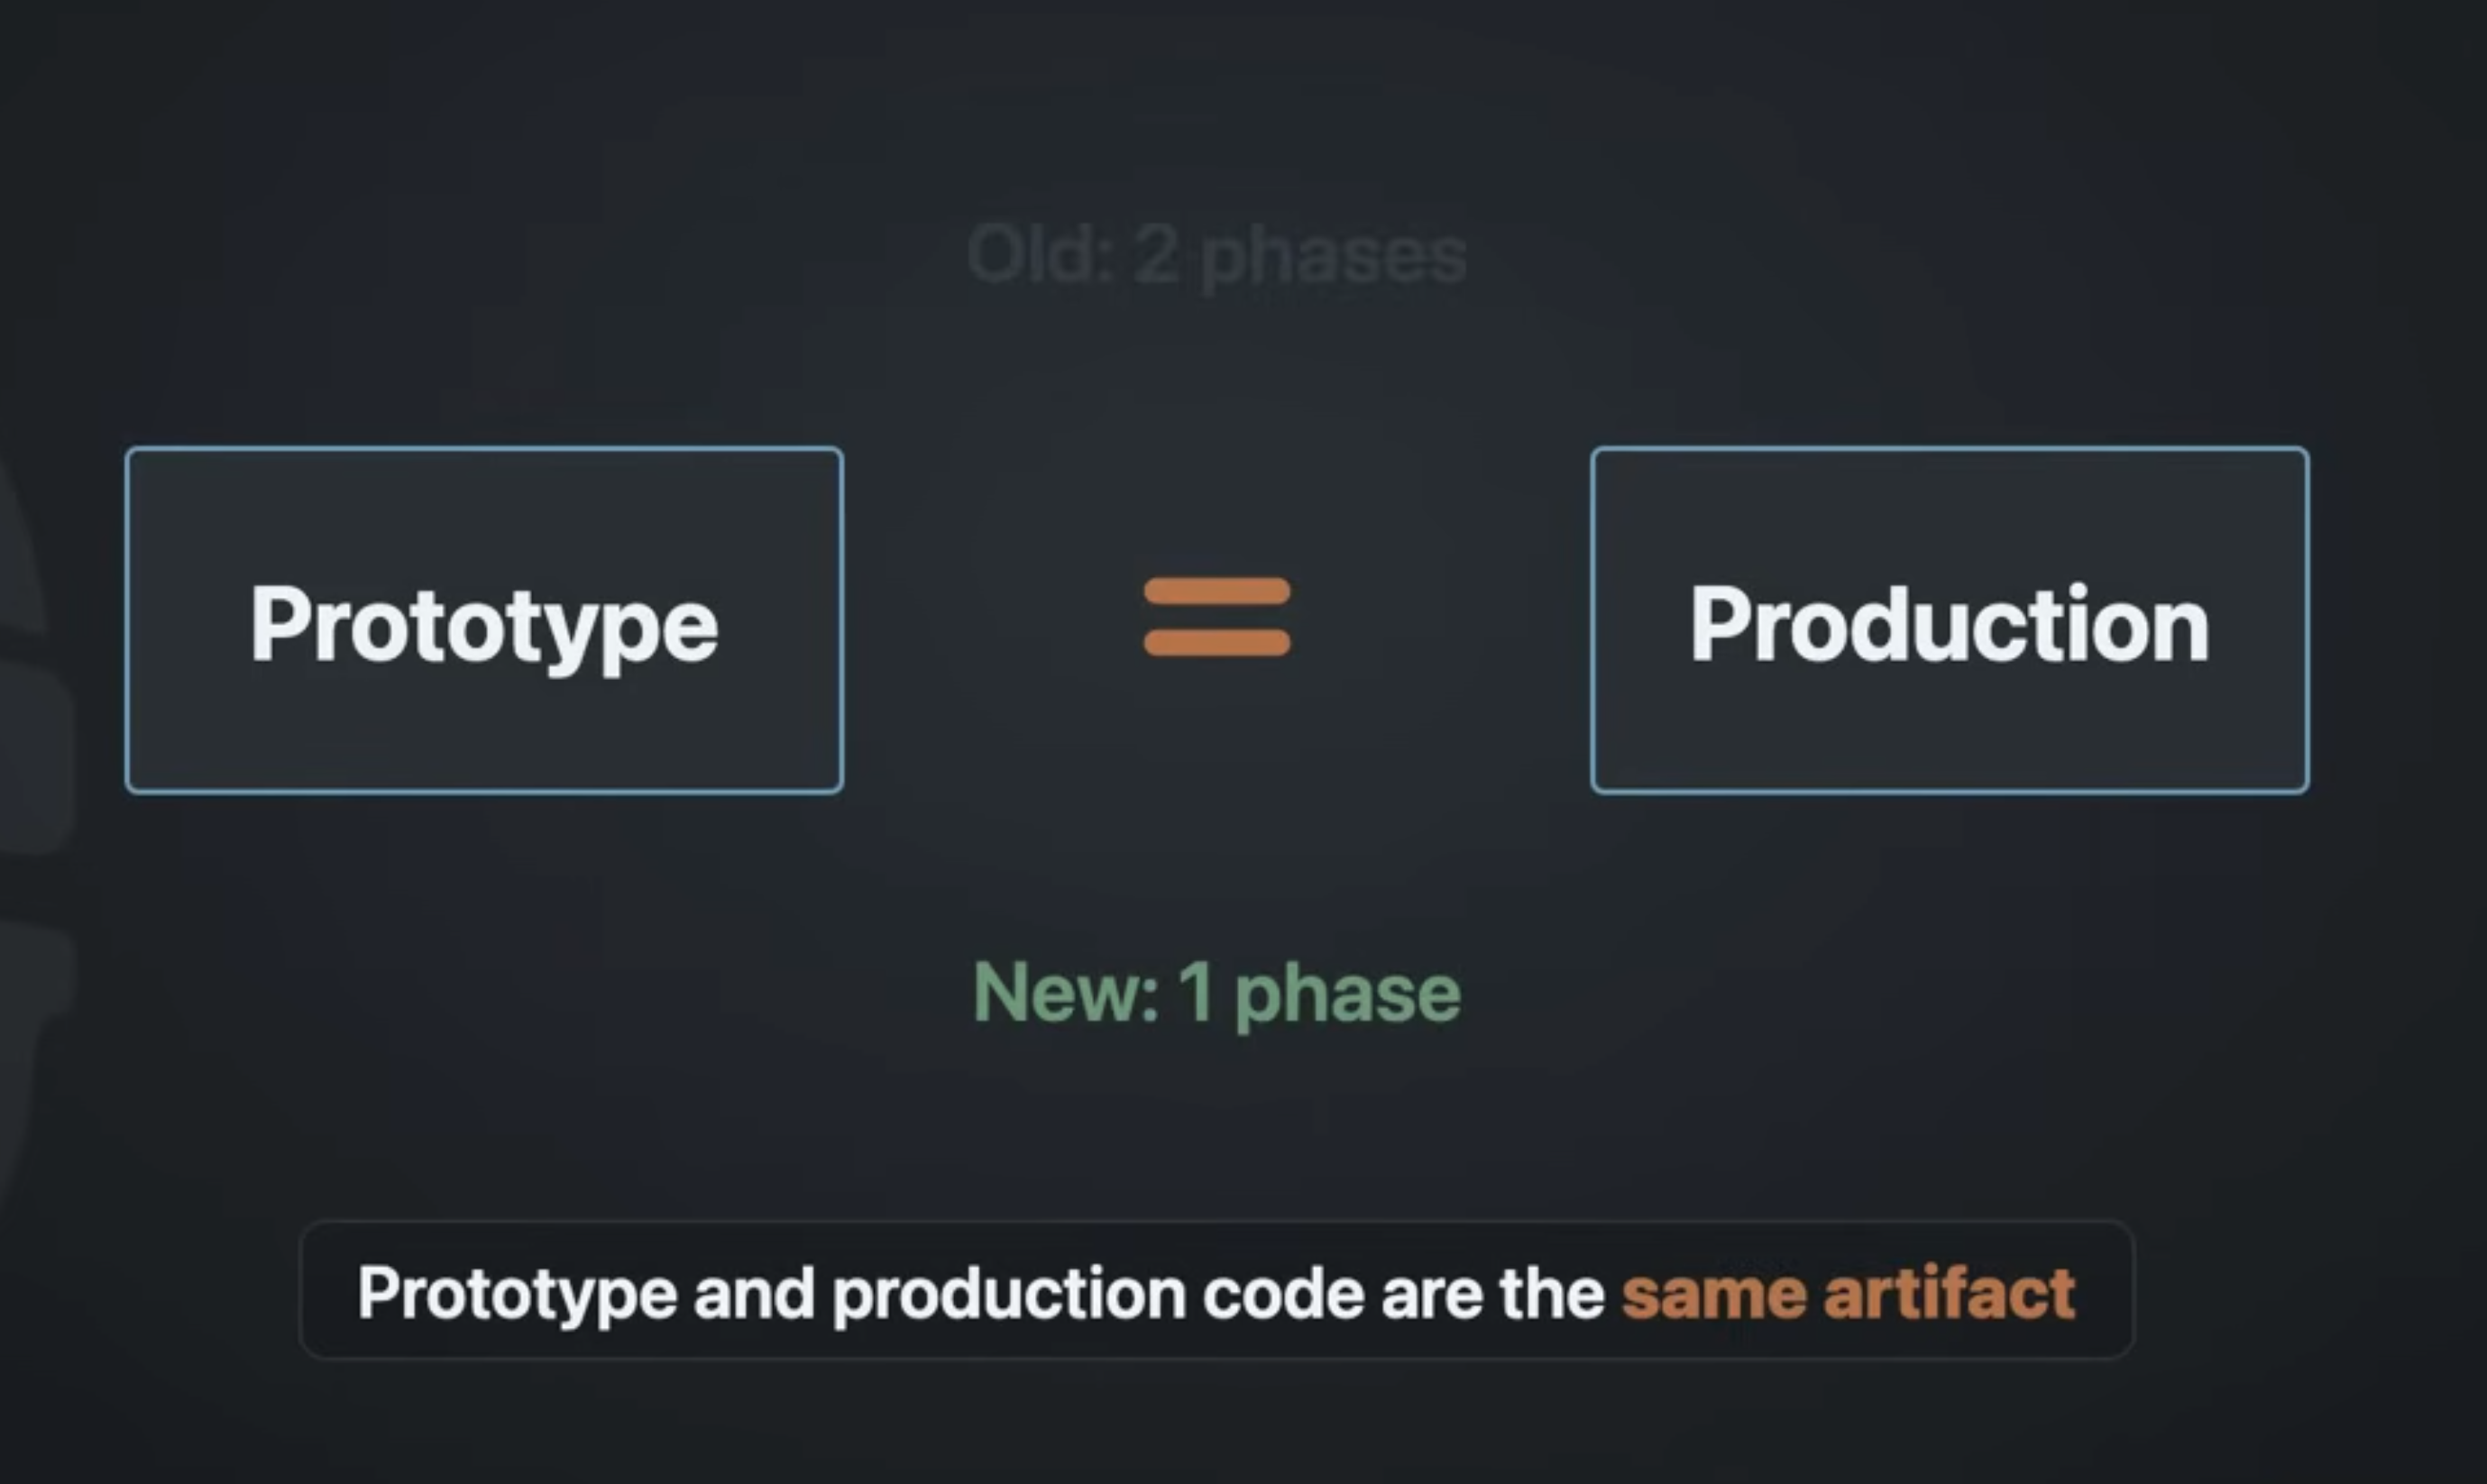
Task: Select the faded "Old: 2 phases" heading
Action: (1217, 257)
